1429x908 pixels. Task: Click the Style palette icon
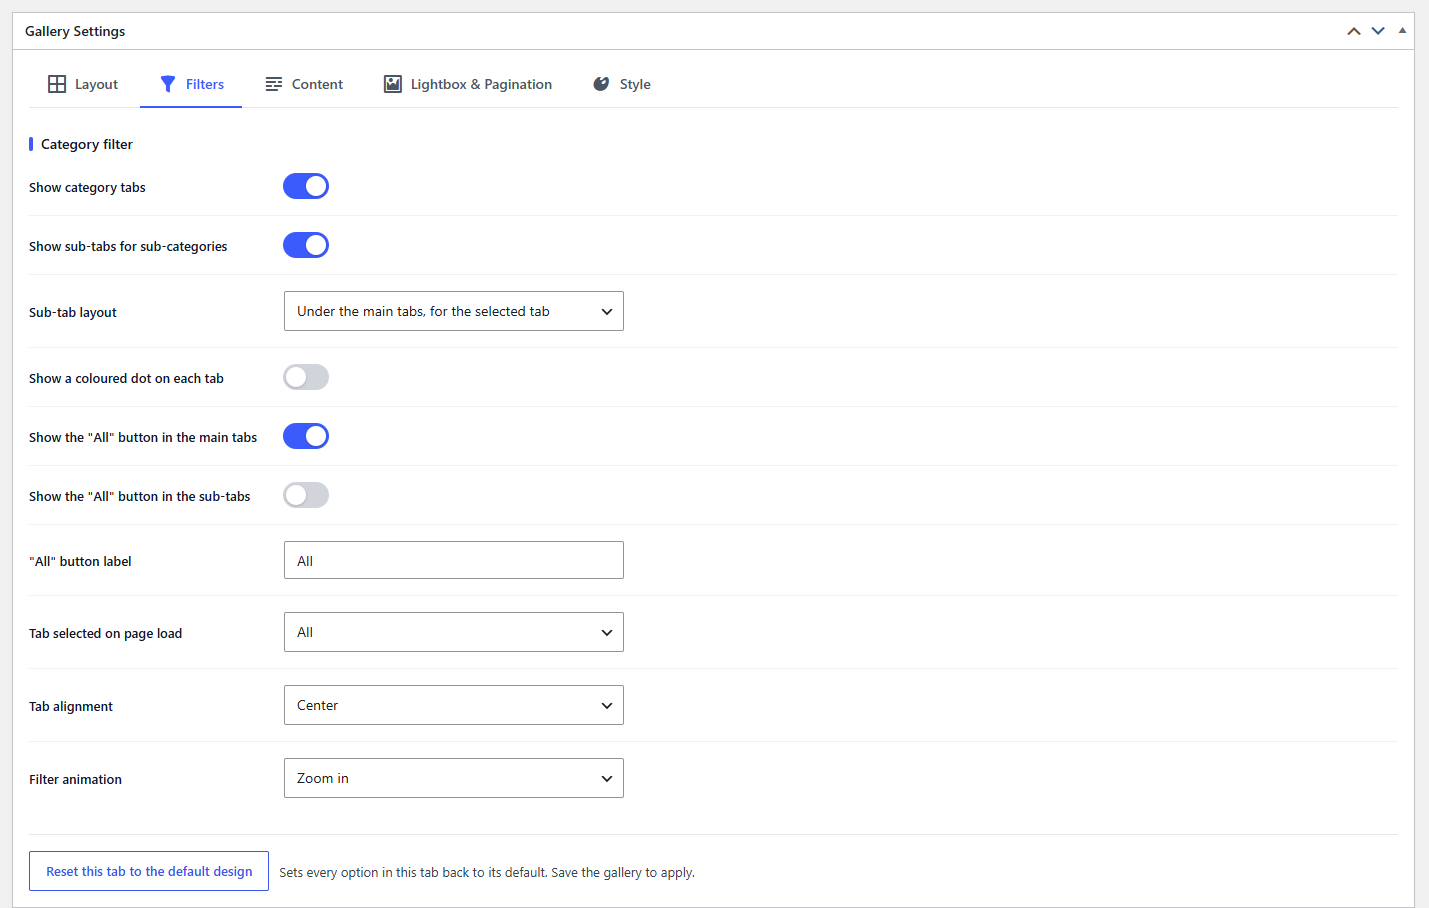point(601,84)
